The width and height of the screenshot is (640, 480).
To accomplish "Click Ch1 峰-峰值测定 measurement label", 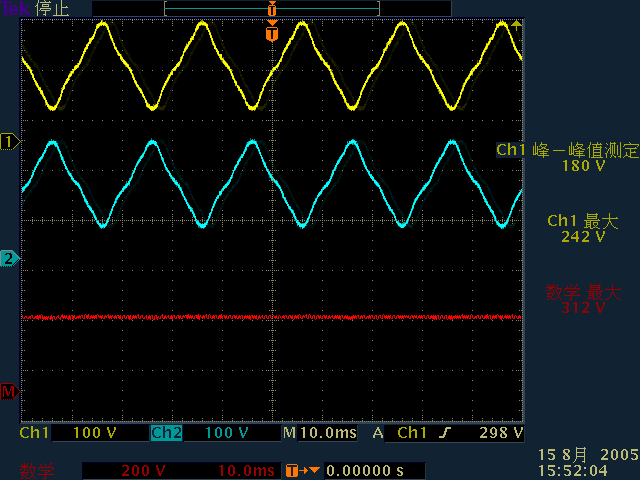I will coord(568,150).
